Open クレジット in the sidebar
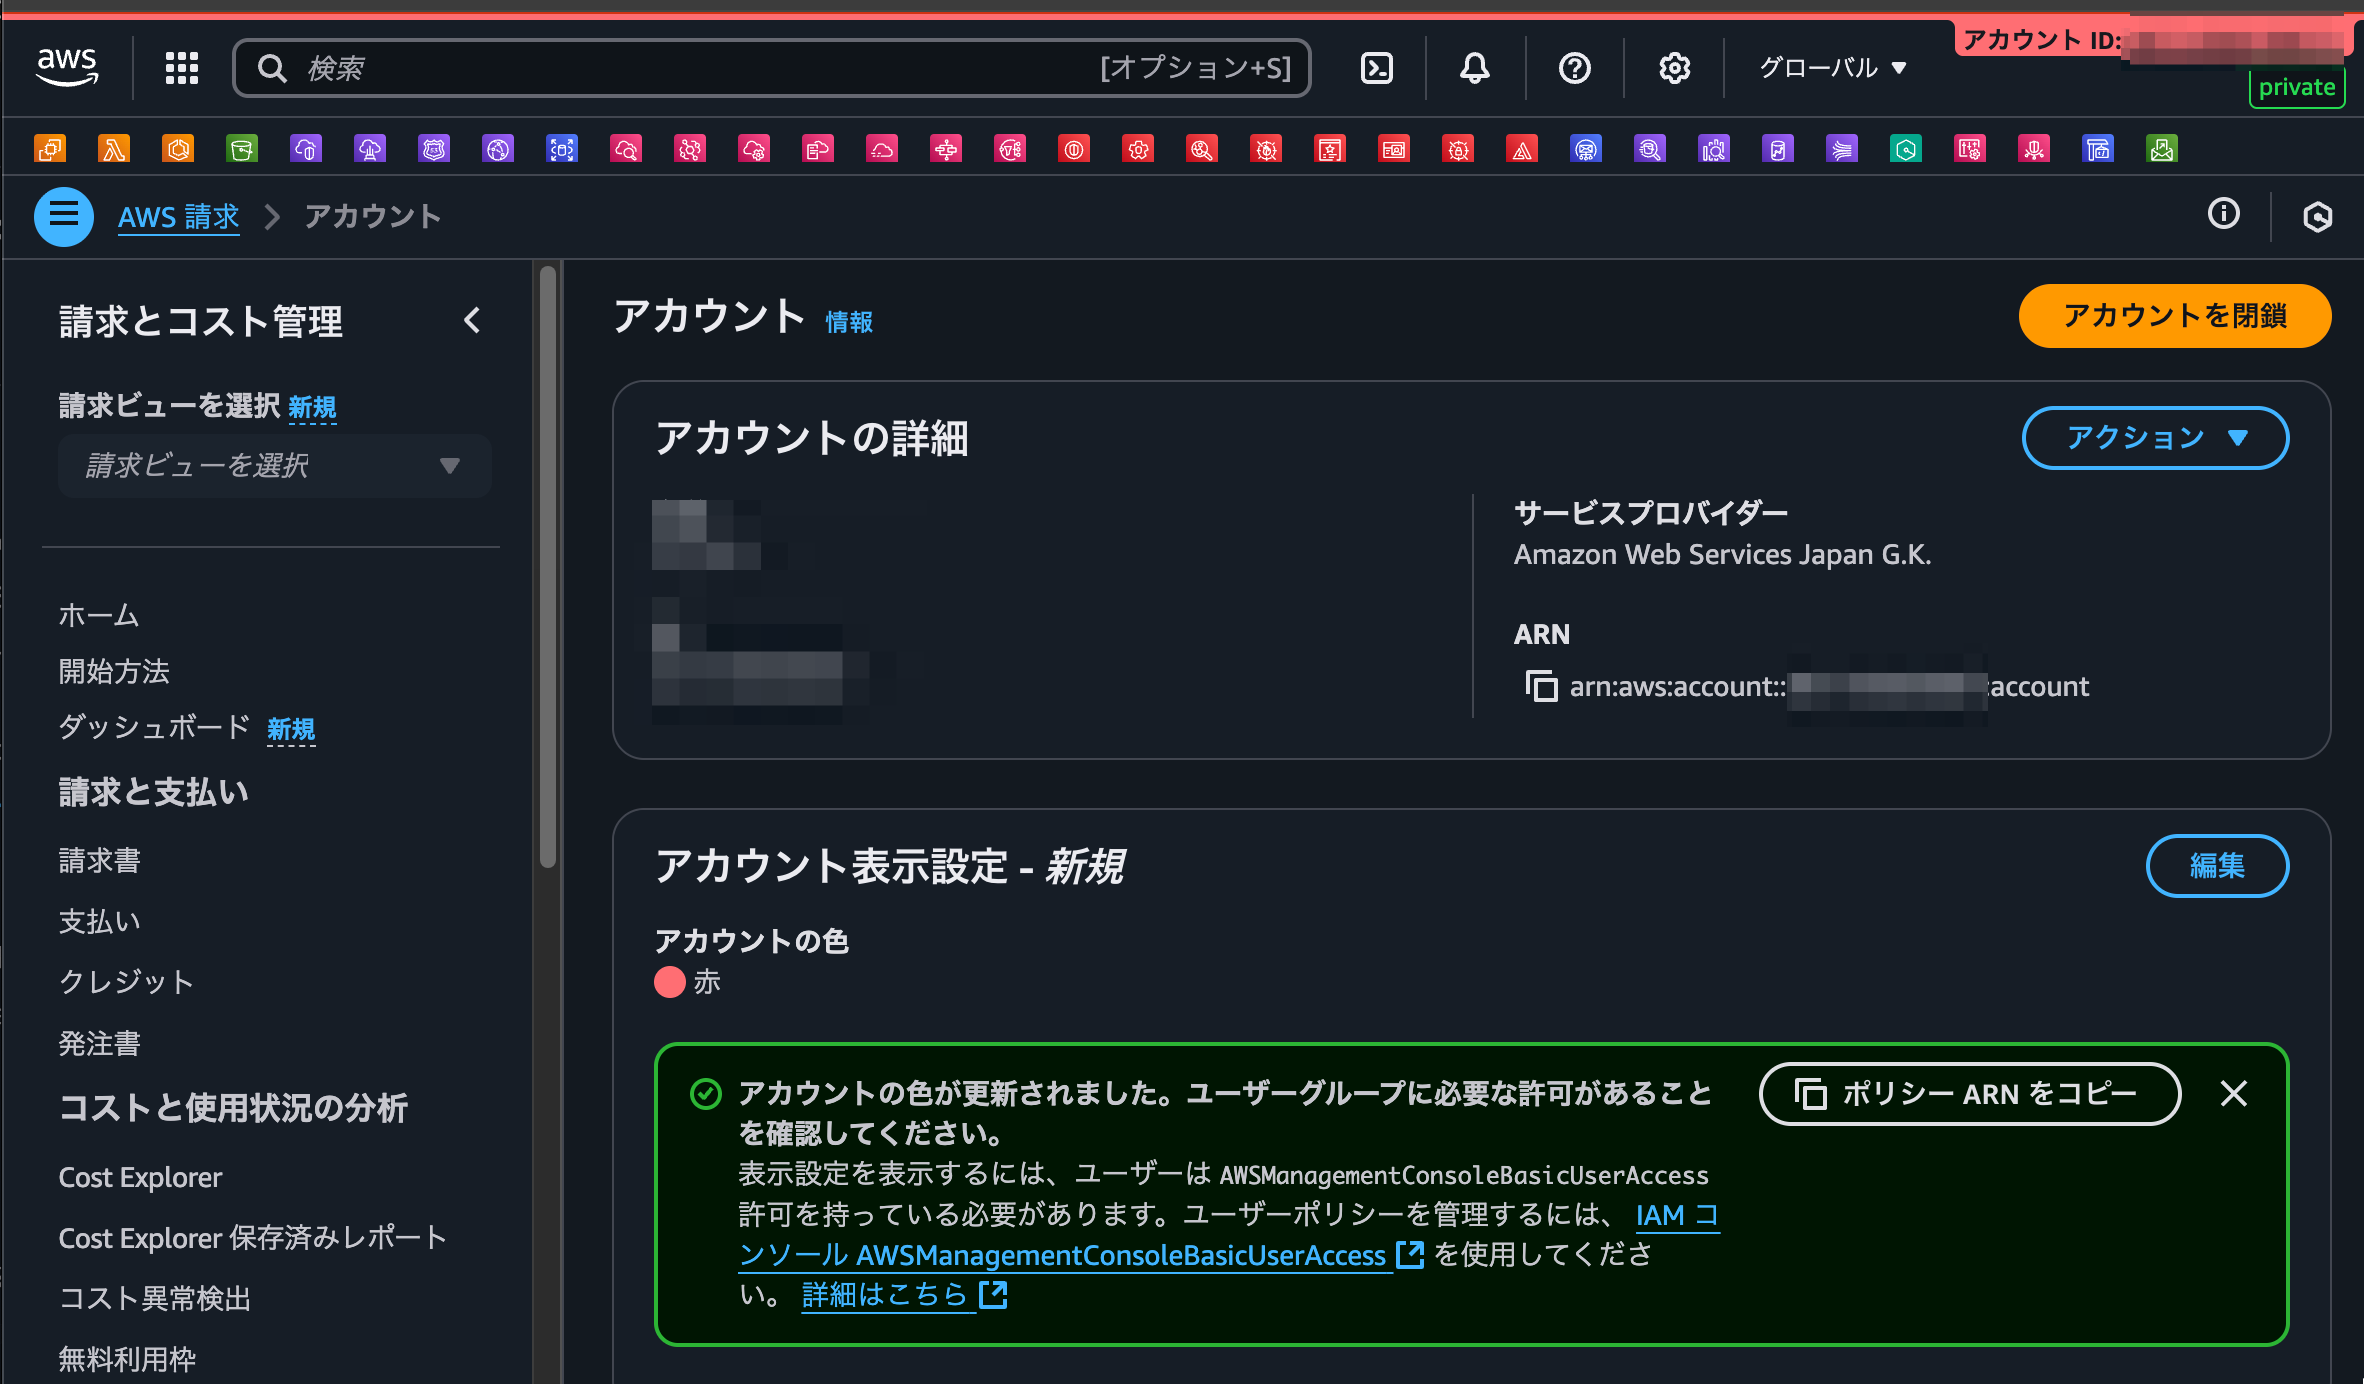 coord(126,982)
